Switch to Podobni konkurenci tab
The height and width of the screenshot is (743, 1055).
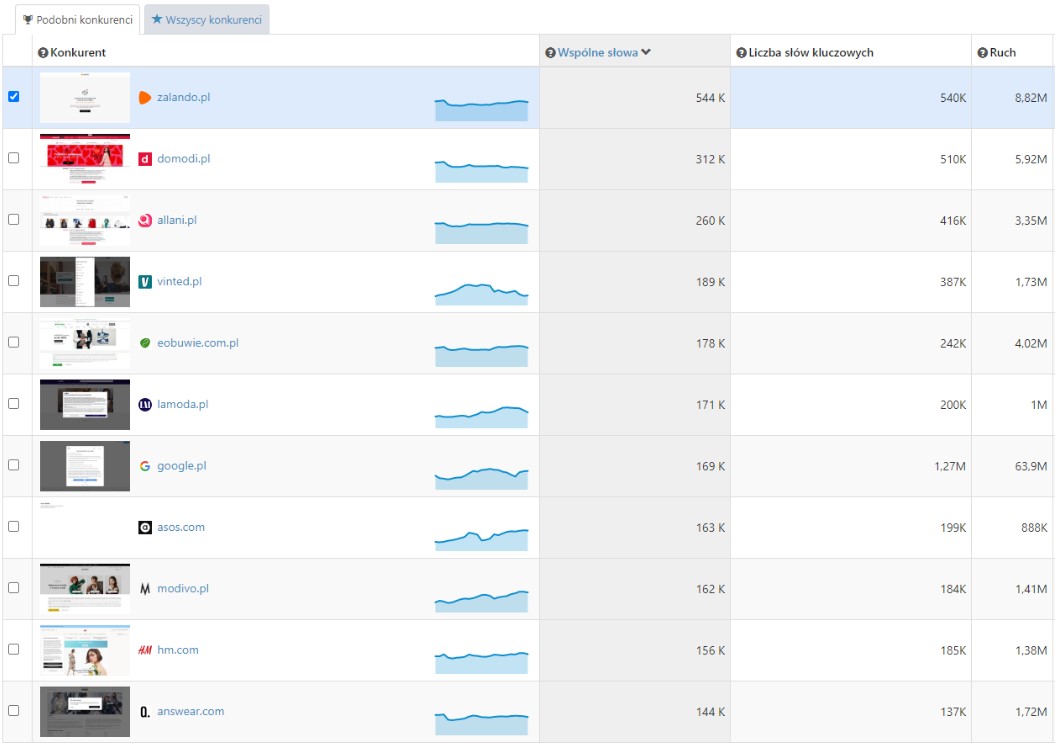point(77,19)
